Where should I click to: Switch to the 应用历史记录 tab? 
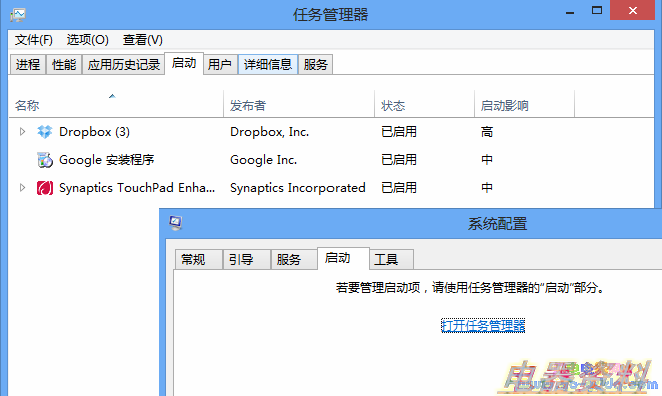click(x=123, y=65)
